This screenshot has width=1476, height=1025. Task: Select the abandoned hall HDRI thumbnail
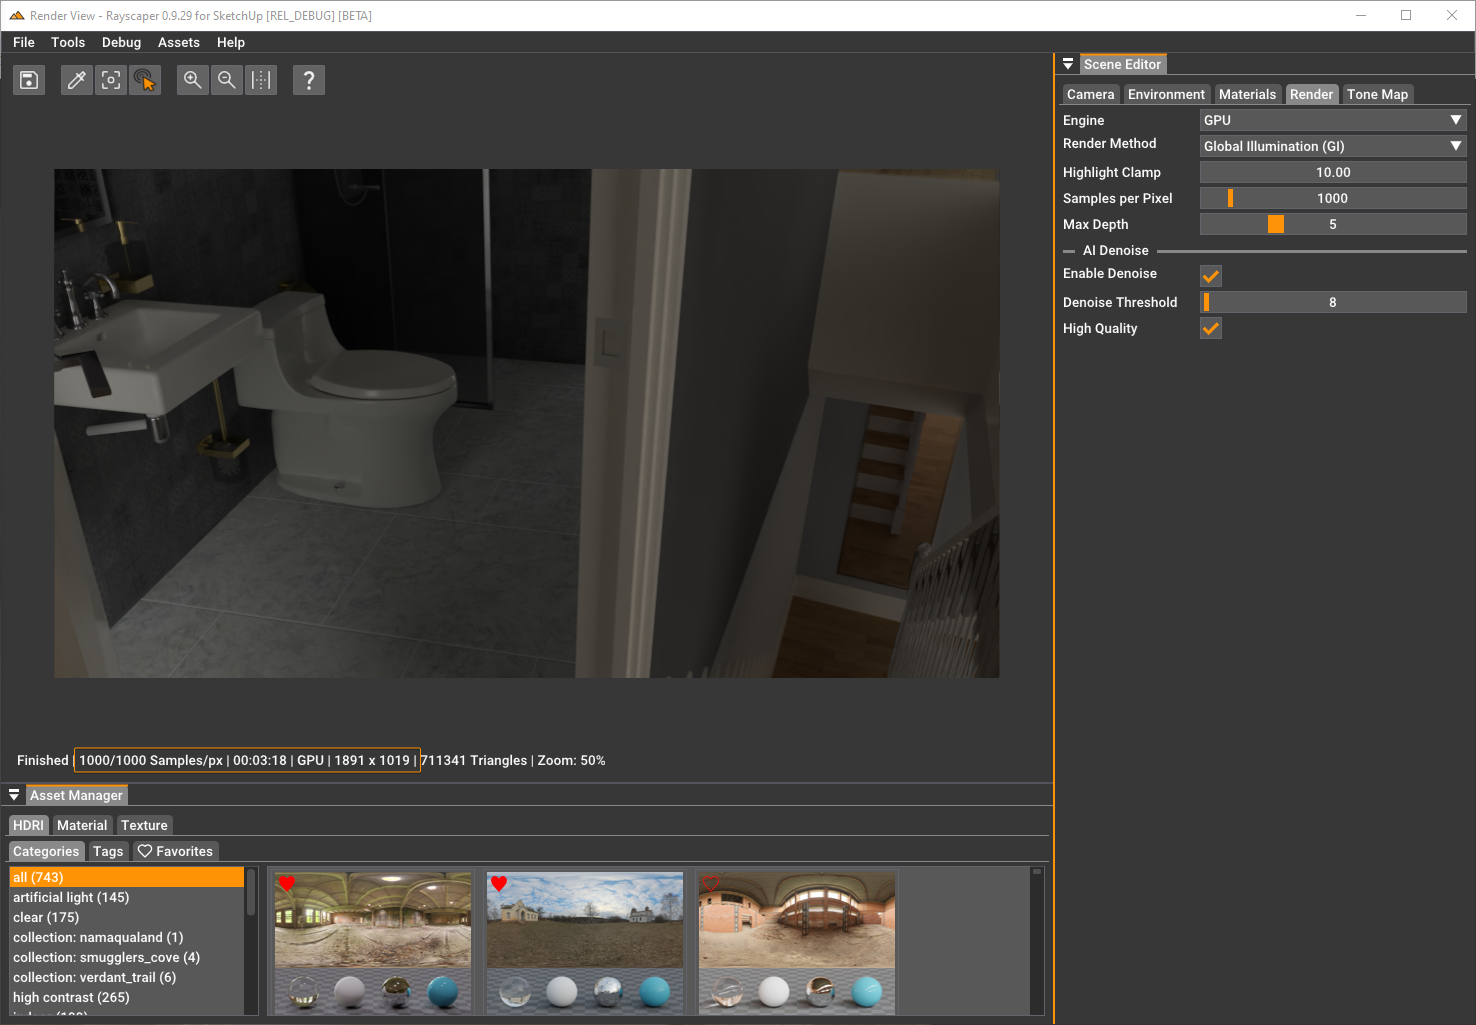pyautogui.click(x=373, y=942)
